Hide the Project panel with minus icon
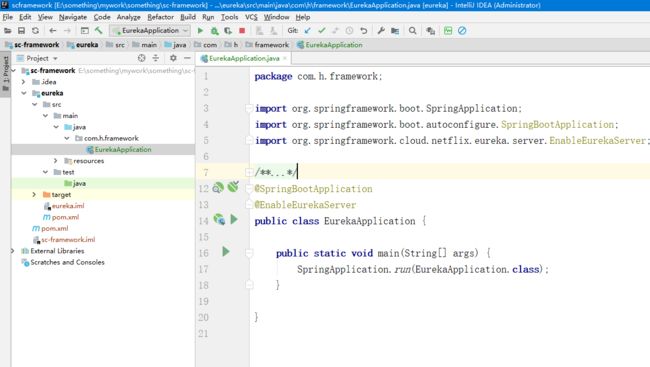 pyautogui.click(x=187, y=58)
